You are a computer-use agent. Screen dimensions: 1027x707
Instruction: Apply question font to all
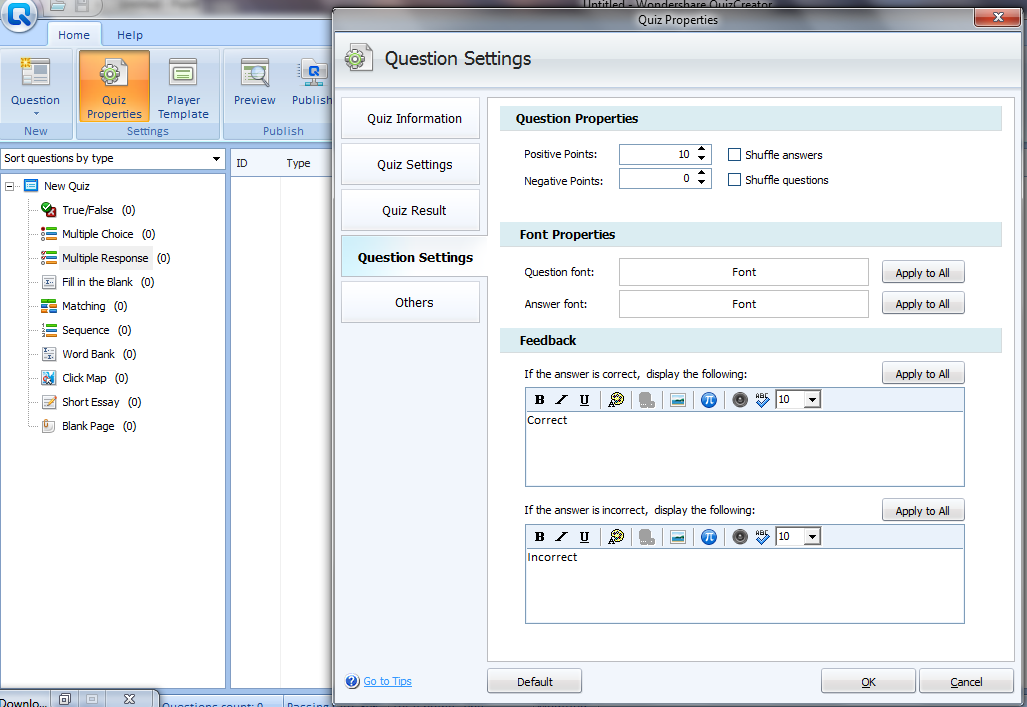pyautogui.click(x=923, y=273)
